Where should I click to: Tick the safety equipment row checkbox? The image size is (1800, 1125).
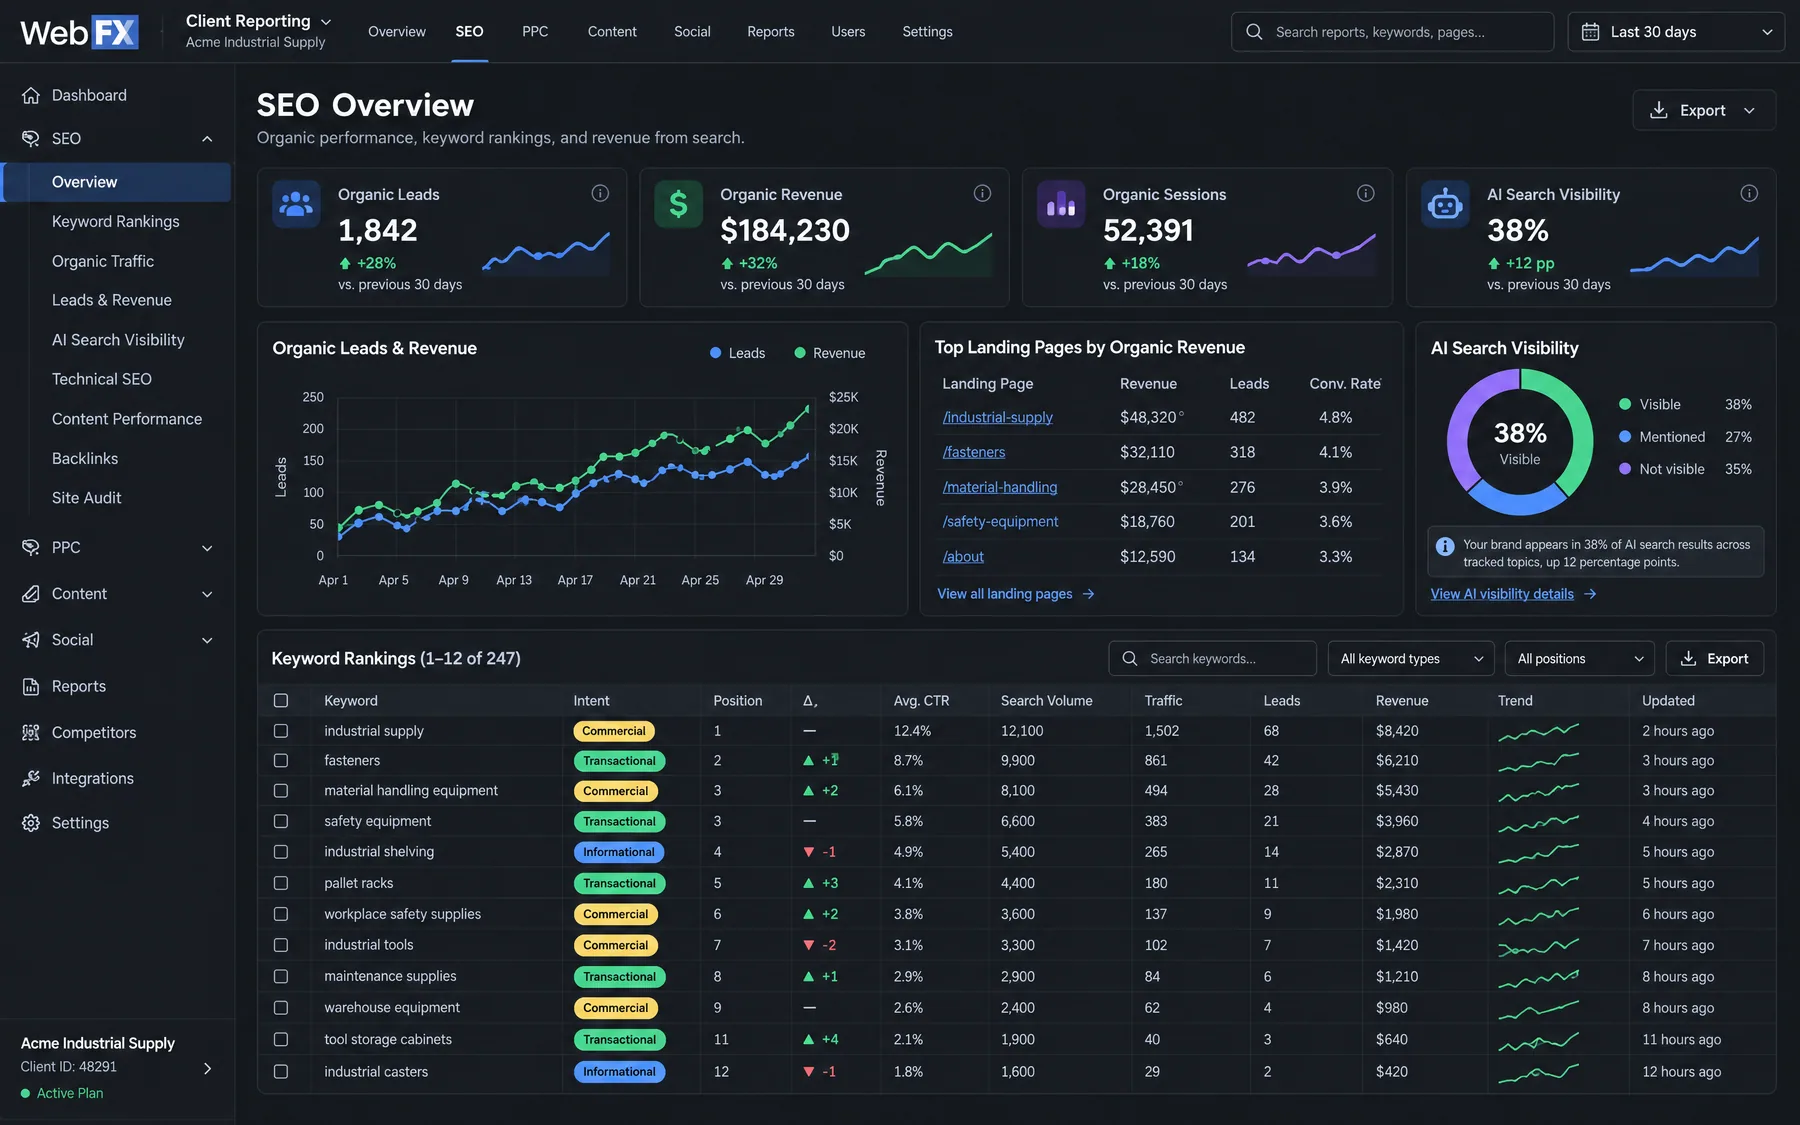[x=281, y=821]
